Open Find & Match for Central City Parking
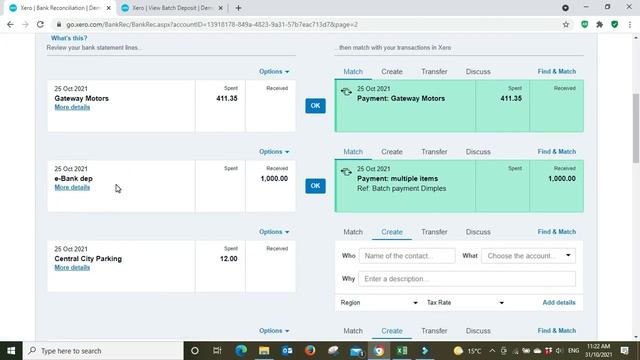The height and width of the screenshot is (360, 640). point(557,231)
